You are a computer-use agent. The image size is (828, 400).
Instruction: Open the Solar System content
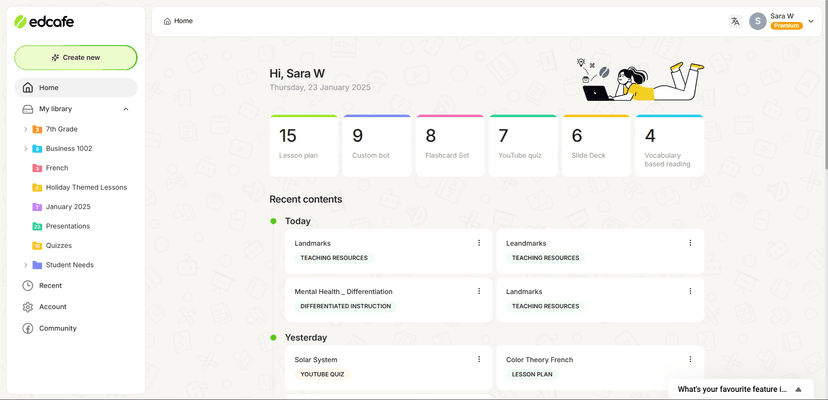(316, 360)
